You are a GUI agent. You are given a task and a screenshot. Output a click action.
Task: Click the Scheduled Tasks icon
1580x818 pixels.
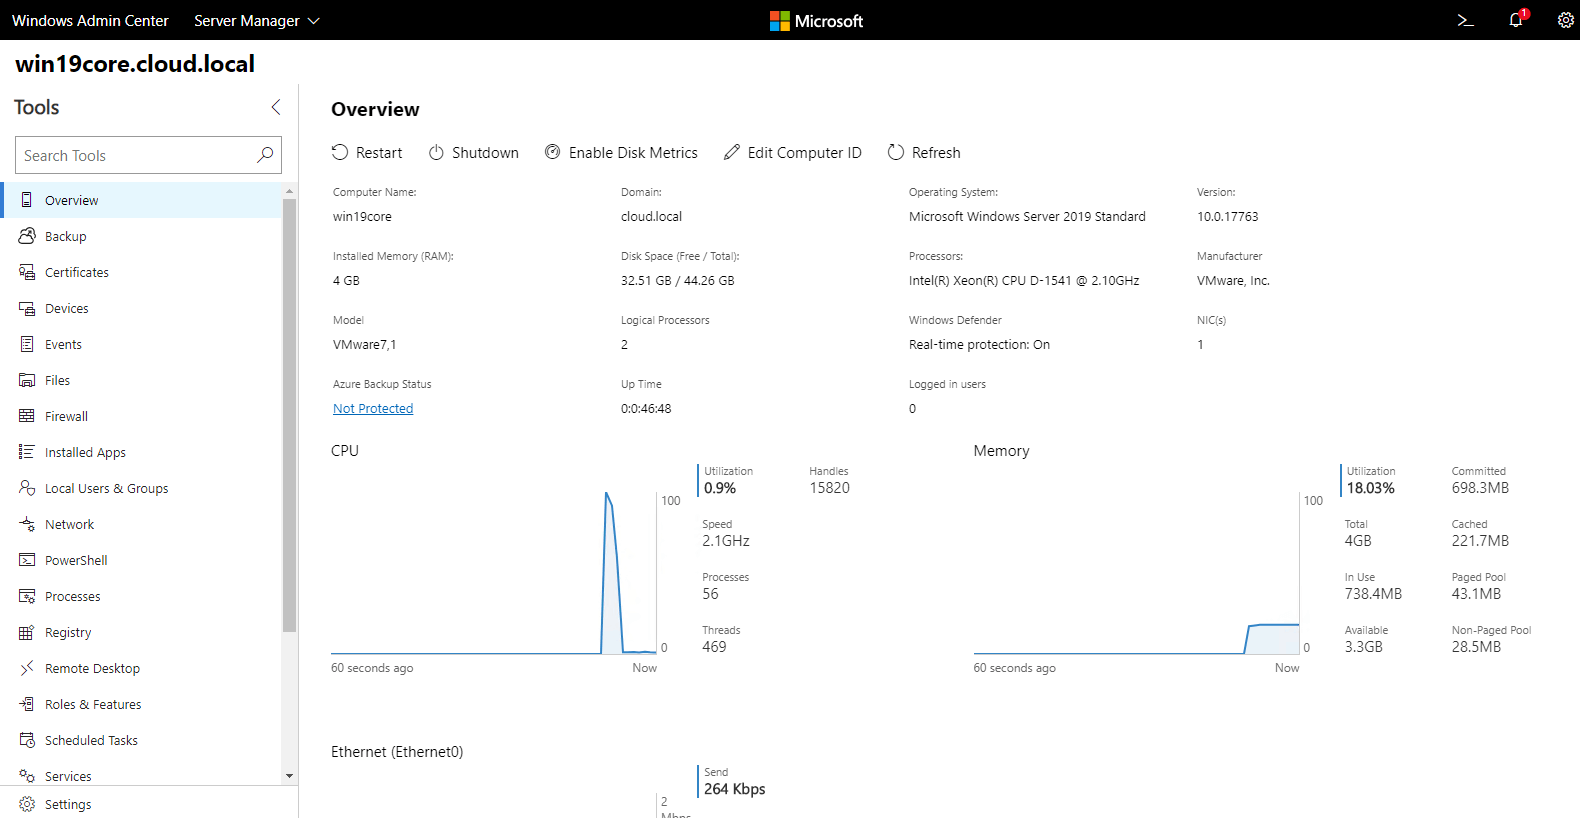pyautogui.click(x=27, y=740)
